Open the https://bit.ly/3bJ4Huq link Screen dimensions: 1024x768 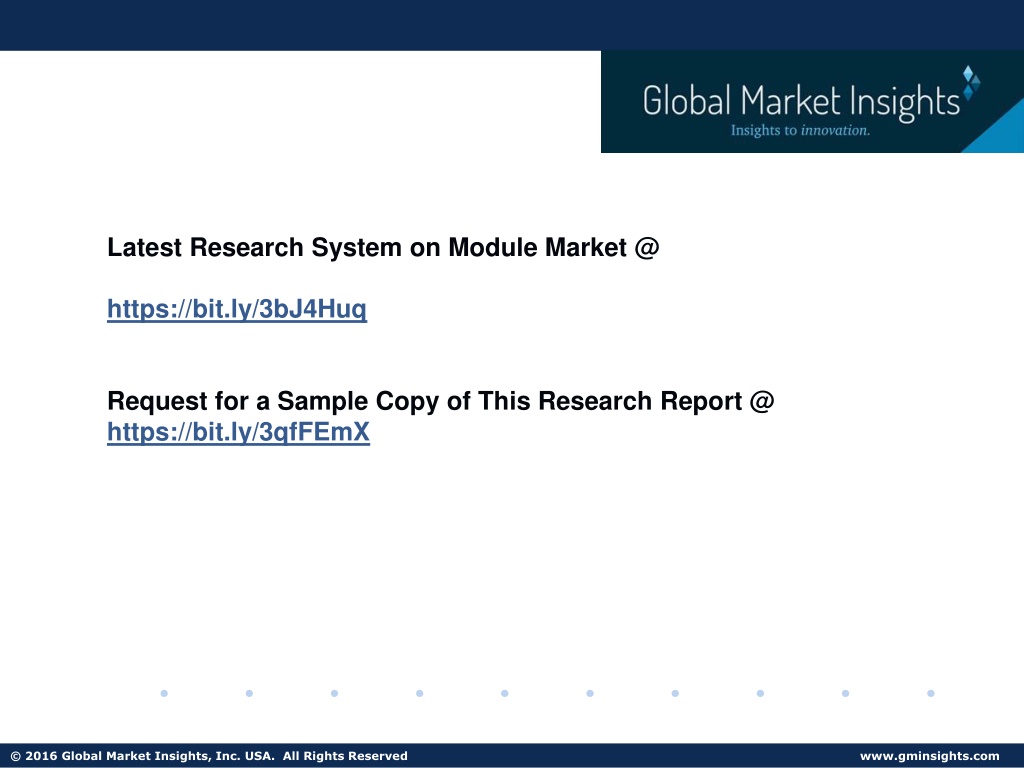pos(237,309)
